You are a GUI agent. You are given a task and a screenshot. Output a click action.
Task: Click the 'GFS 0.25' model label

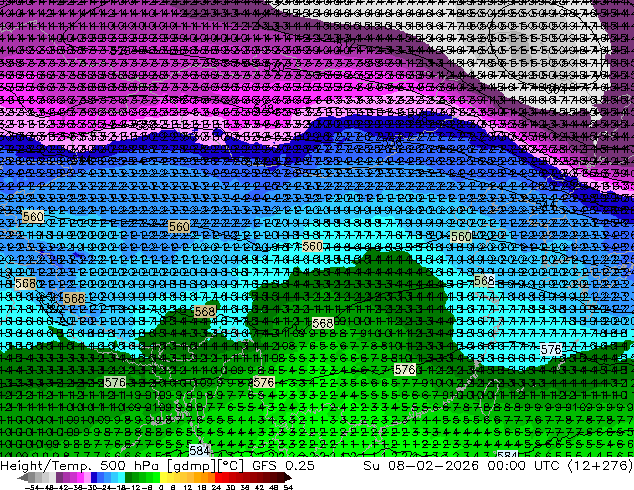pos(283,465)
